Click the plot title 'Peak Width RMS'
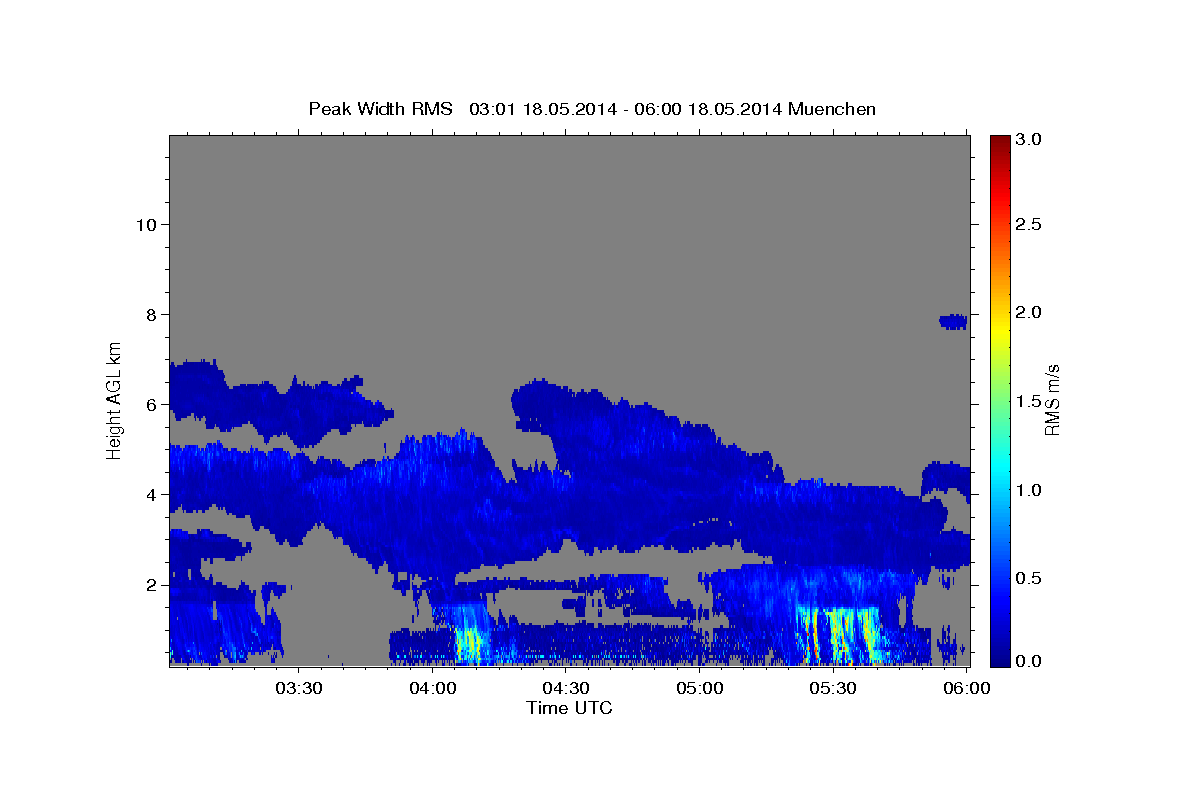Image resolution: width=1200 pixels, height=800 pixels. [x=380, y=109]
